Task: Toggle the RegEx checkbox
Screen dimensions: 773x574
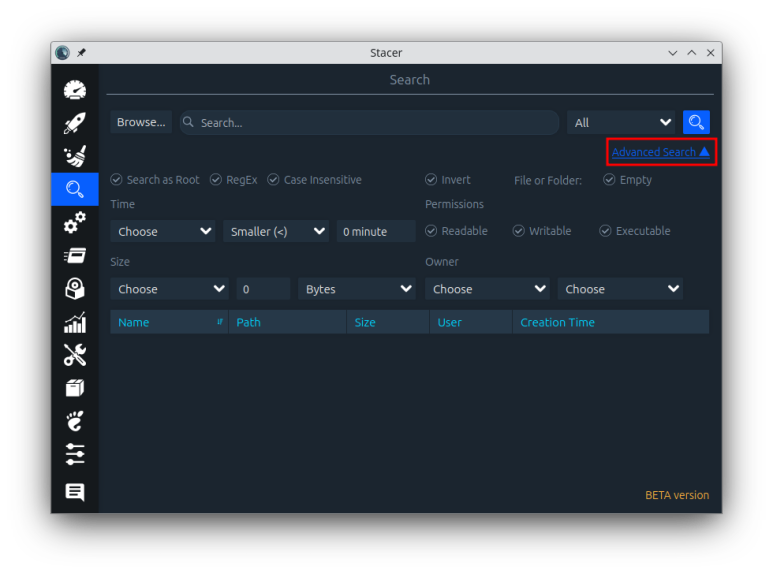Action: (234, 180)
